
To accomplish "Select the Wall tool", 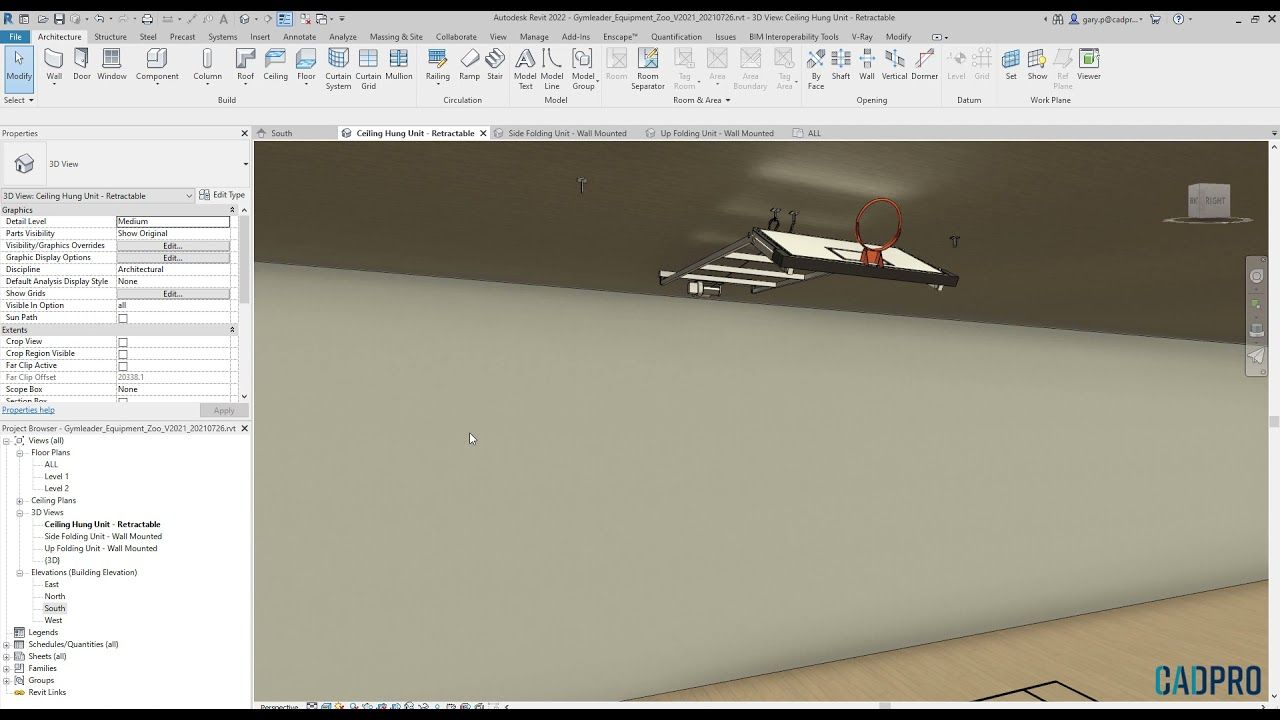I will pyautogui.click(x=54, y=65).
